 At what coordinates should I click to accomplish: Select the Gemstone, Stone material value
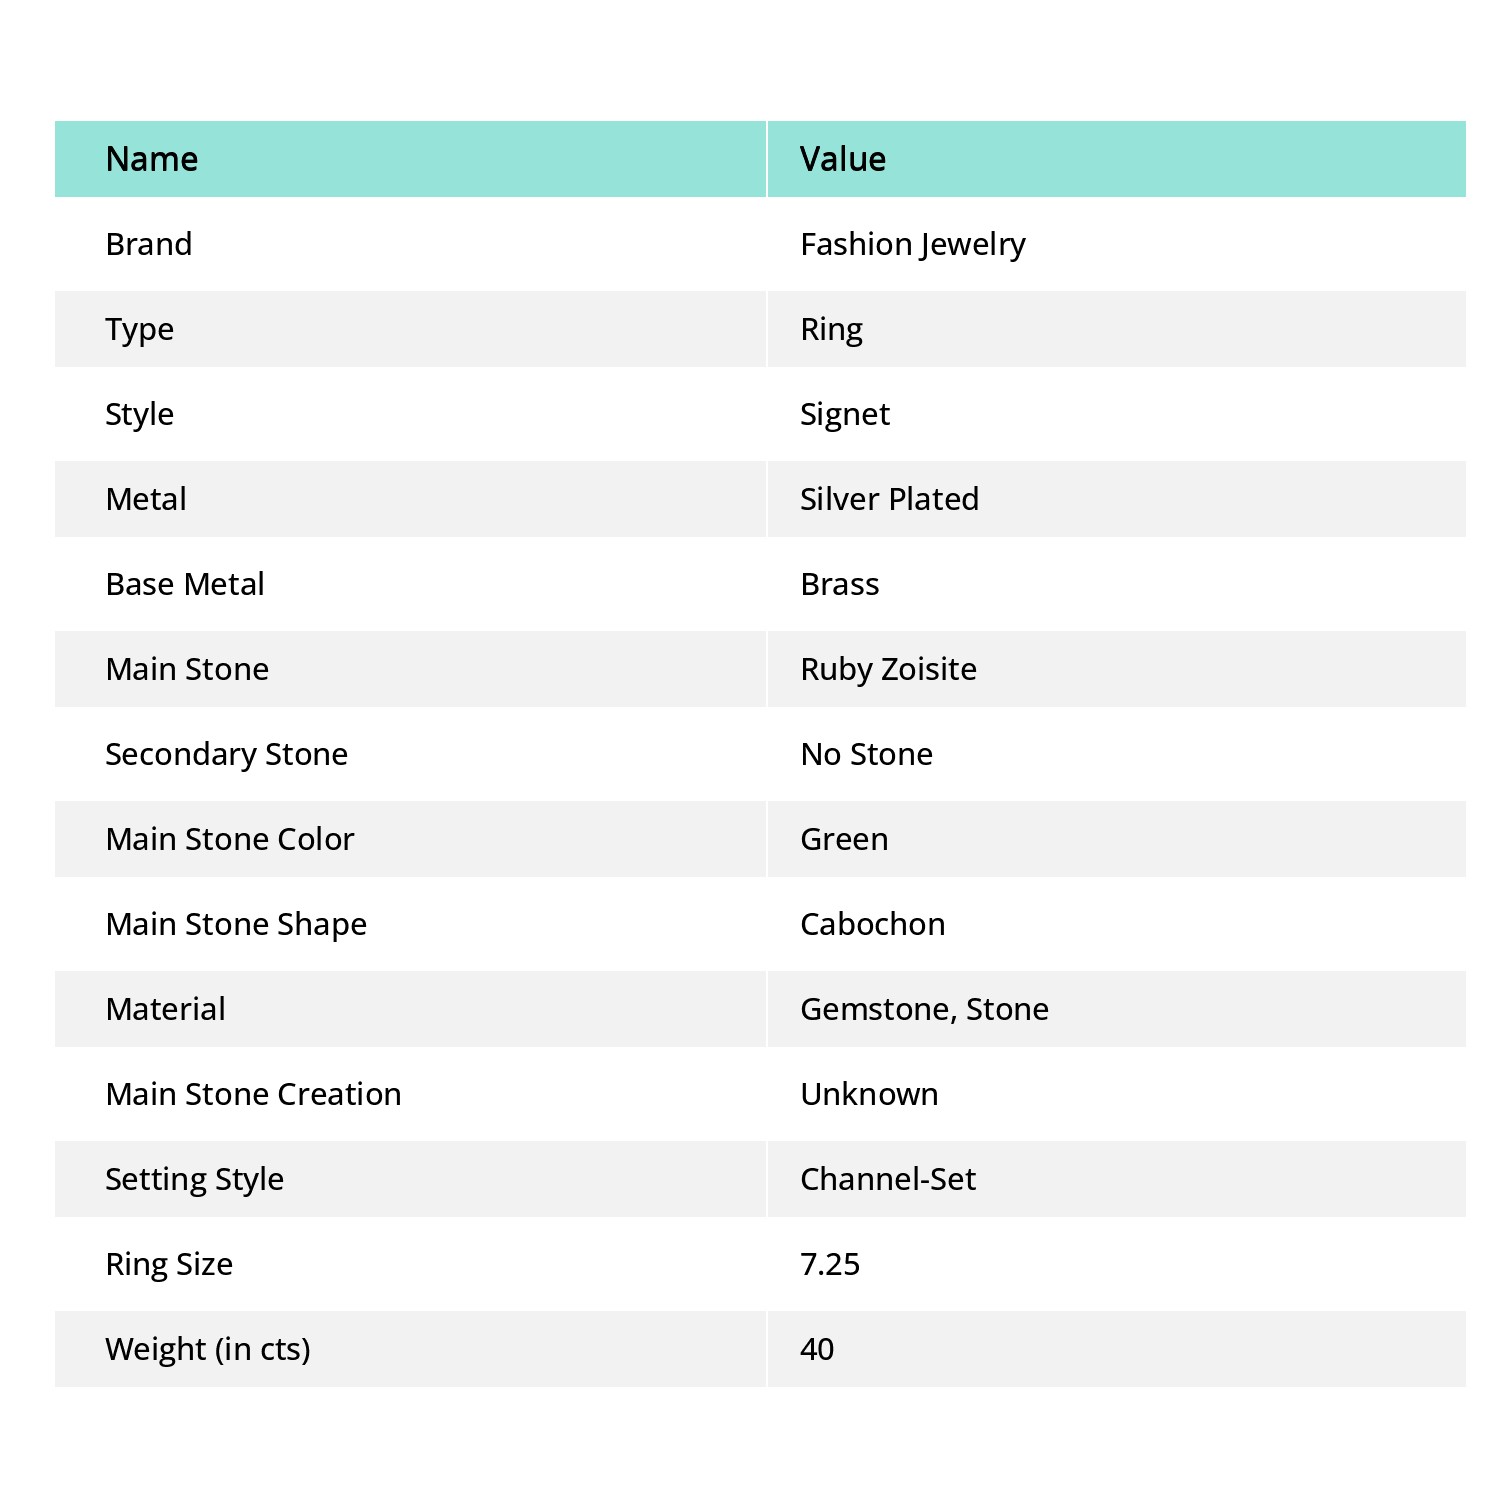pos(924,1009)
